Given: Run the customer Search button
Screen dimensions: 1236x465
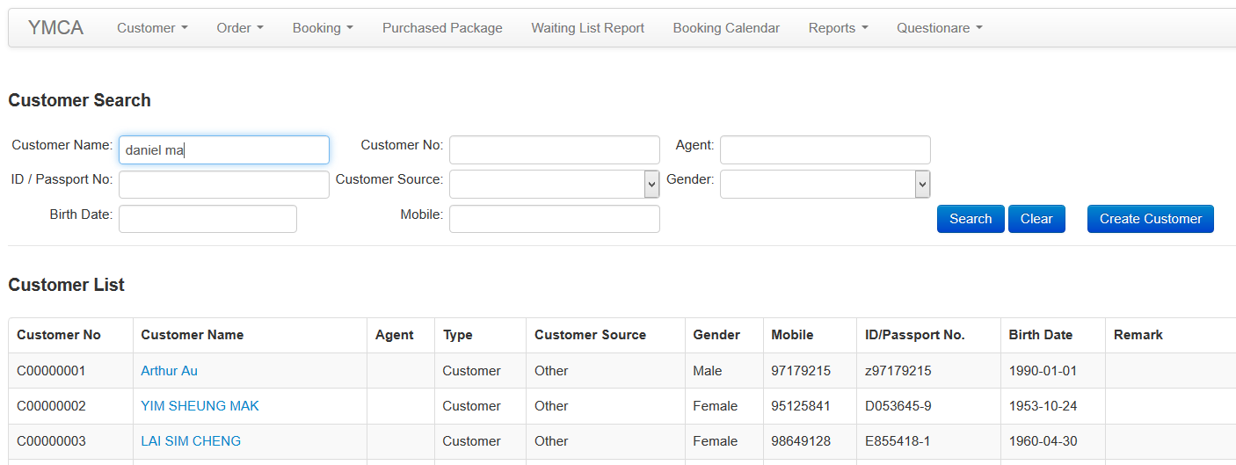Looking at the screenshot, I should point(970,219).
